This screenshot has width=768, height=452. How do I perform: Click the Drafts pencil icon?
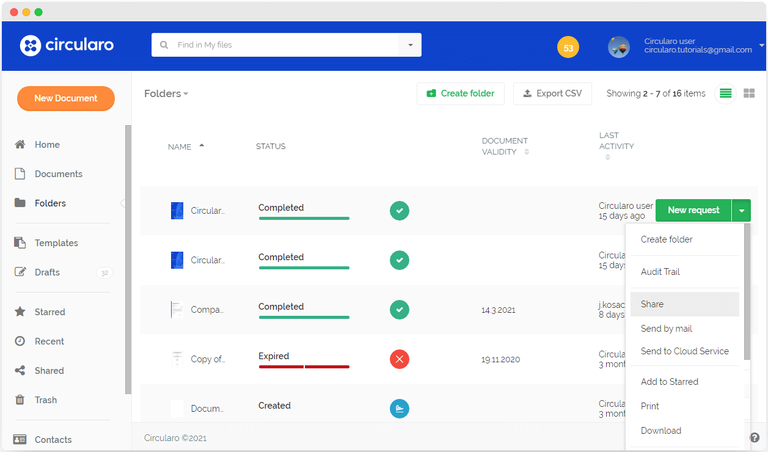[20, 272]
